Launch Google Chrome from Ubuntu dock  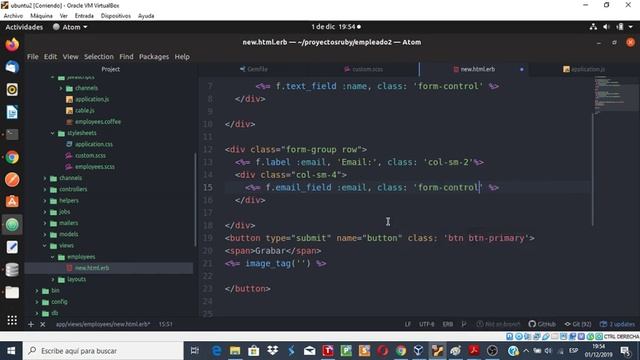[x=12, y=157]
